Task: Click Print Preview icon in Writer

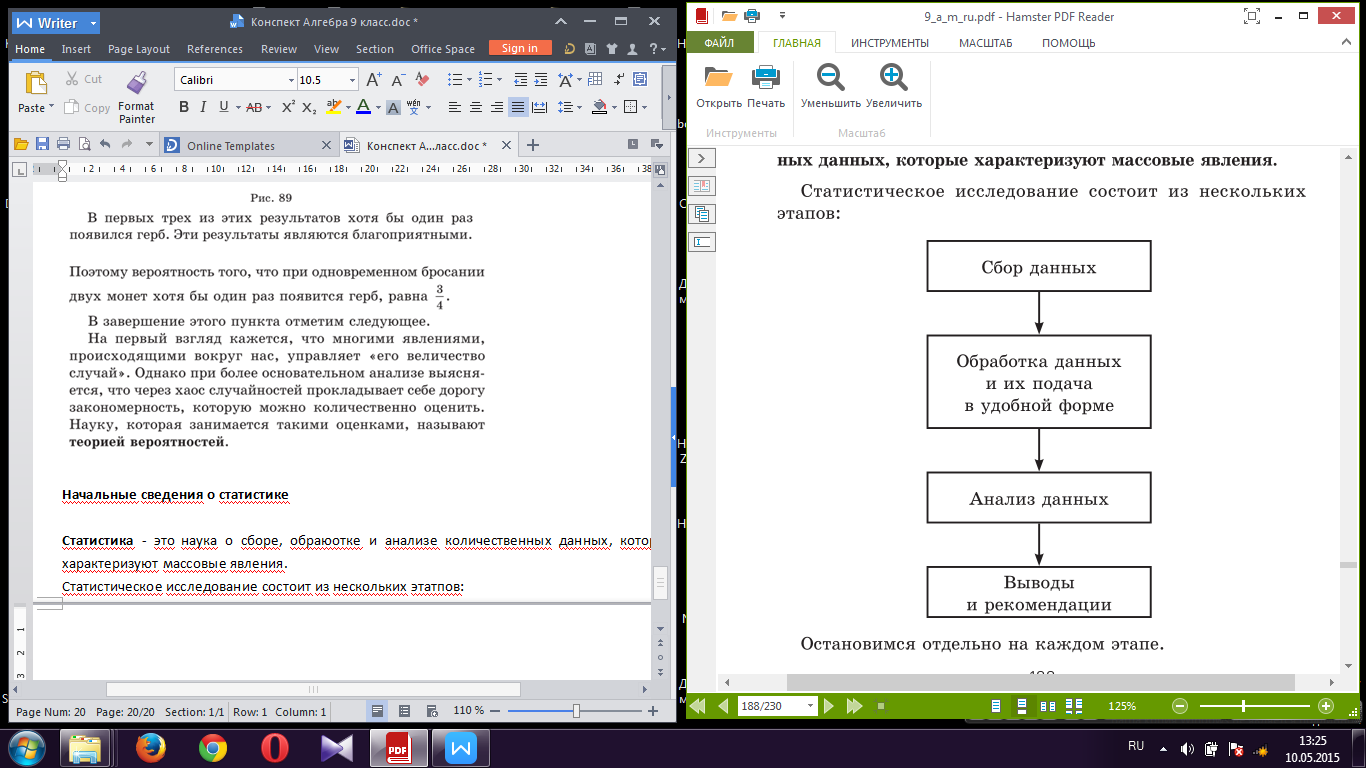Action: coord(85,144)
